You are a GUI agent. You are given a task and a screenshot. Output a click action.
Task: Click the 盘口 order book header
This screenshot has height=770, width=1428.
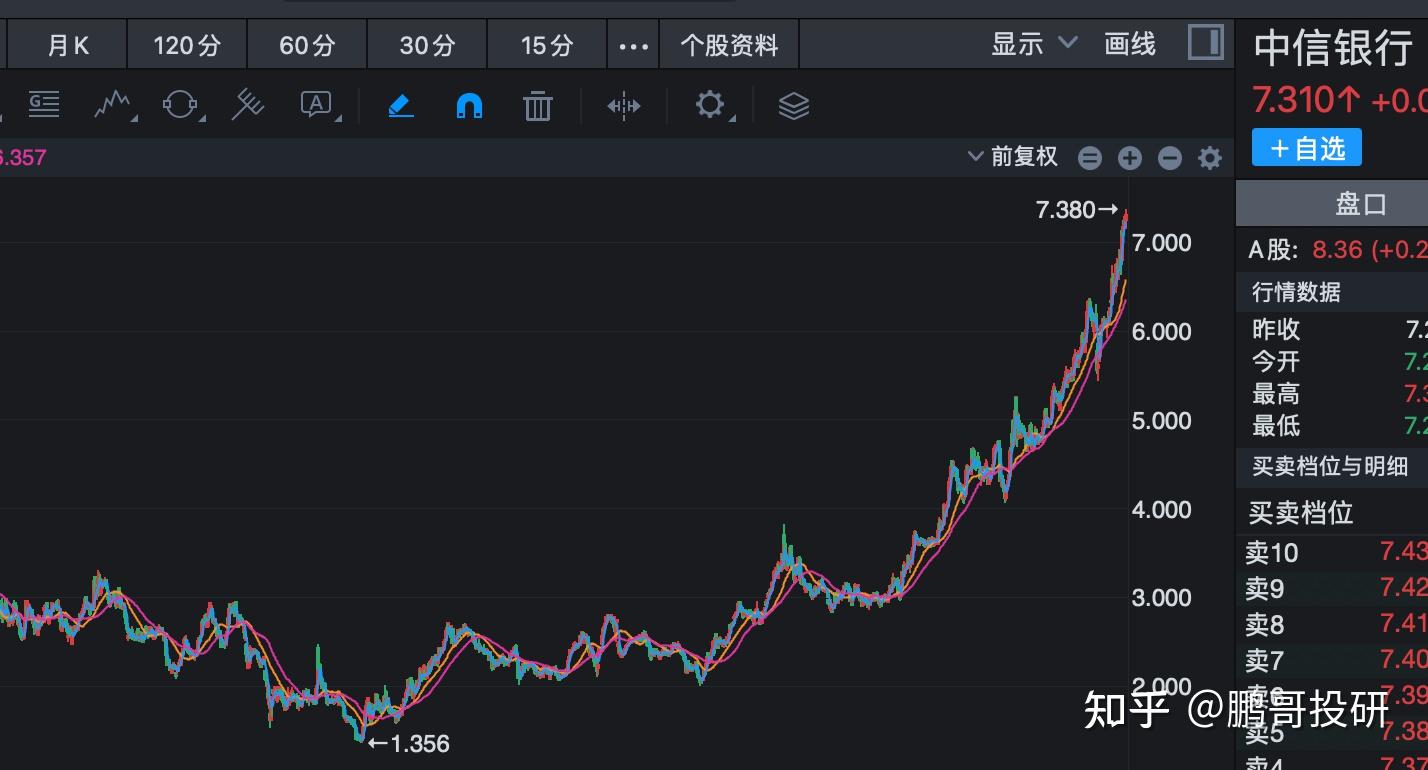[1360, 203]
